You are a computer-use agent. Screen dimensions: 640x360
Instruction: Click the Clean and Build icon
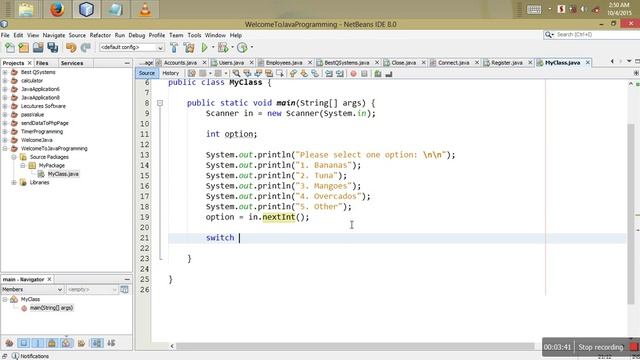click(x=189, y=48)
